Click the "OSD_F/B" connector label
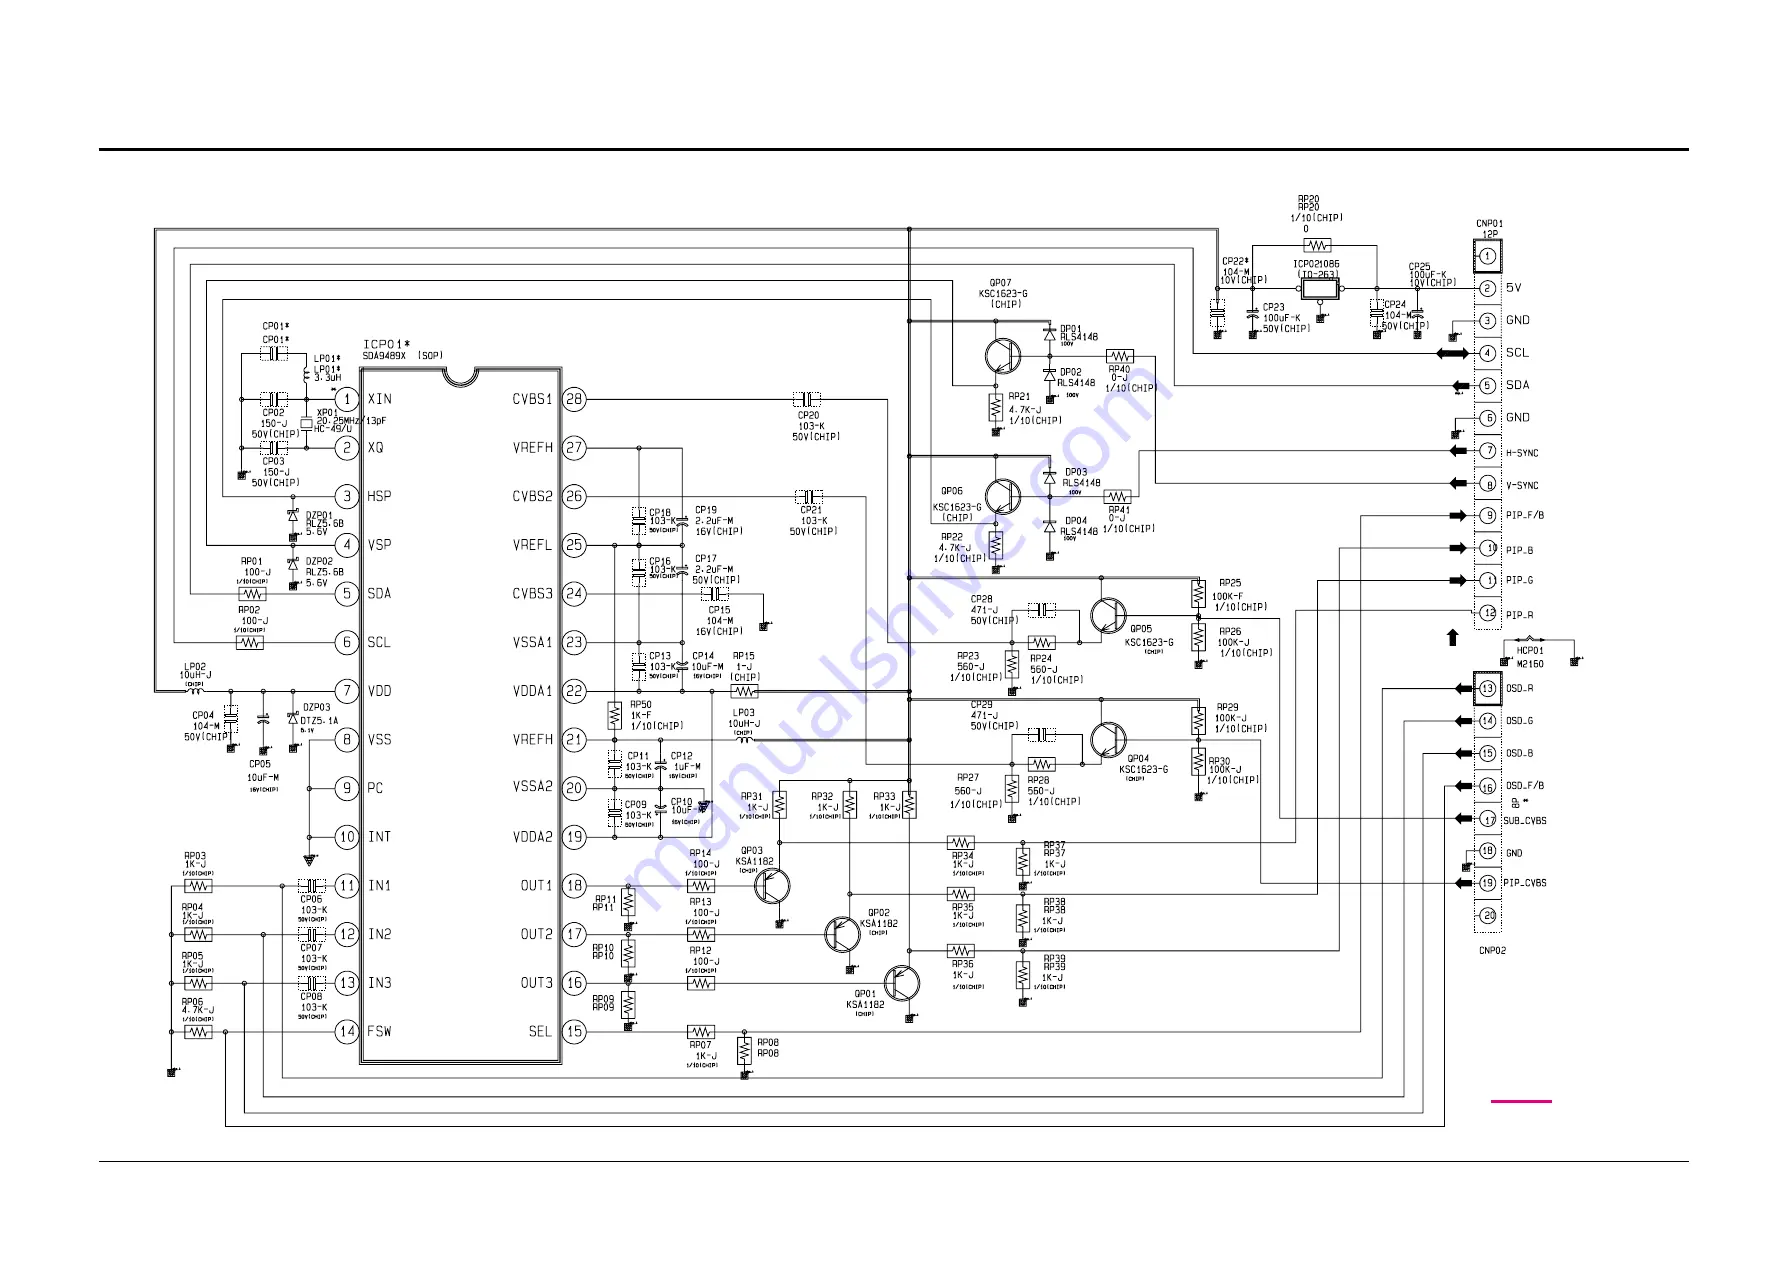The image size is (1787, 1263). (x=1525, y=786)
